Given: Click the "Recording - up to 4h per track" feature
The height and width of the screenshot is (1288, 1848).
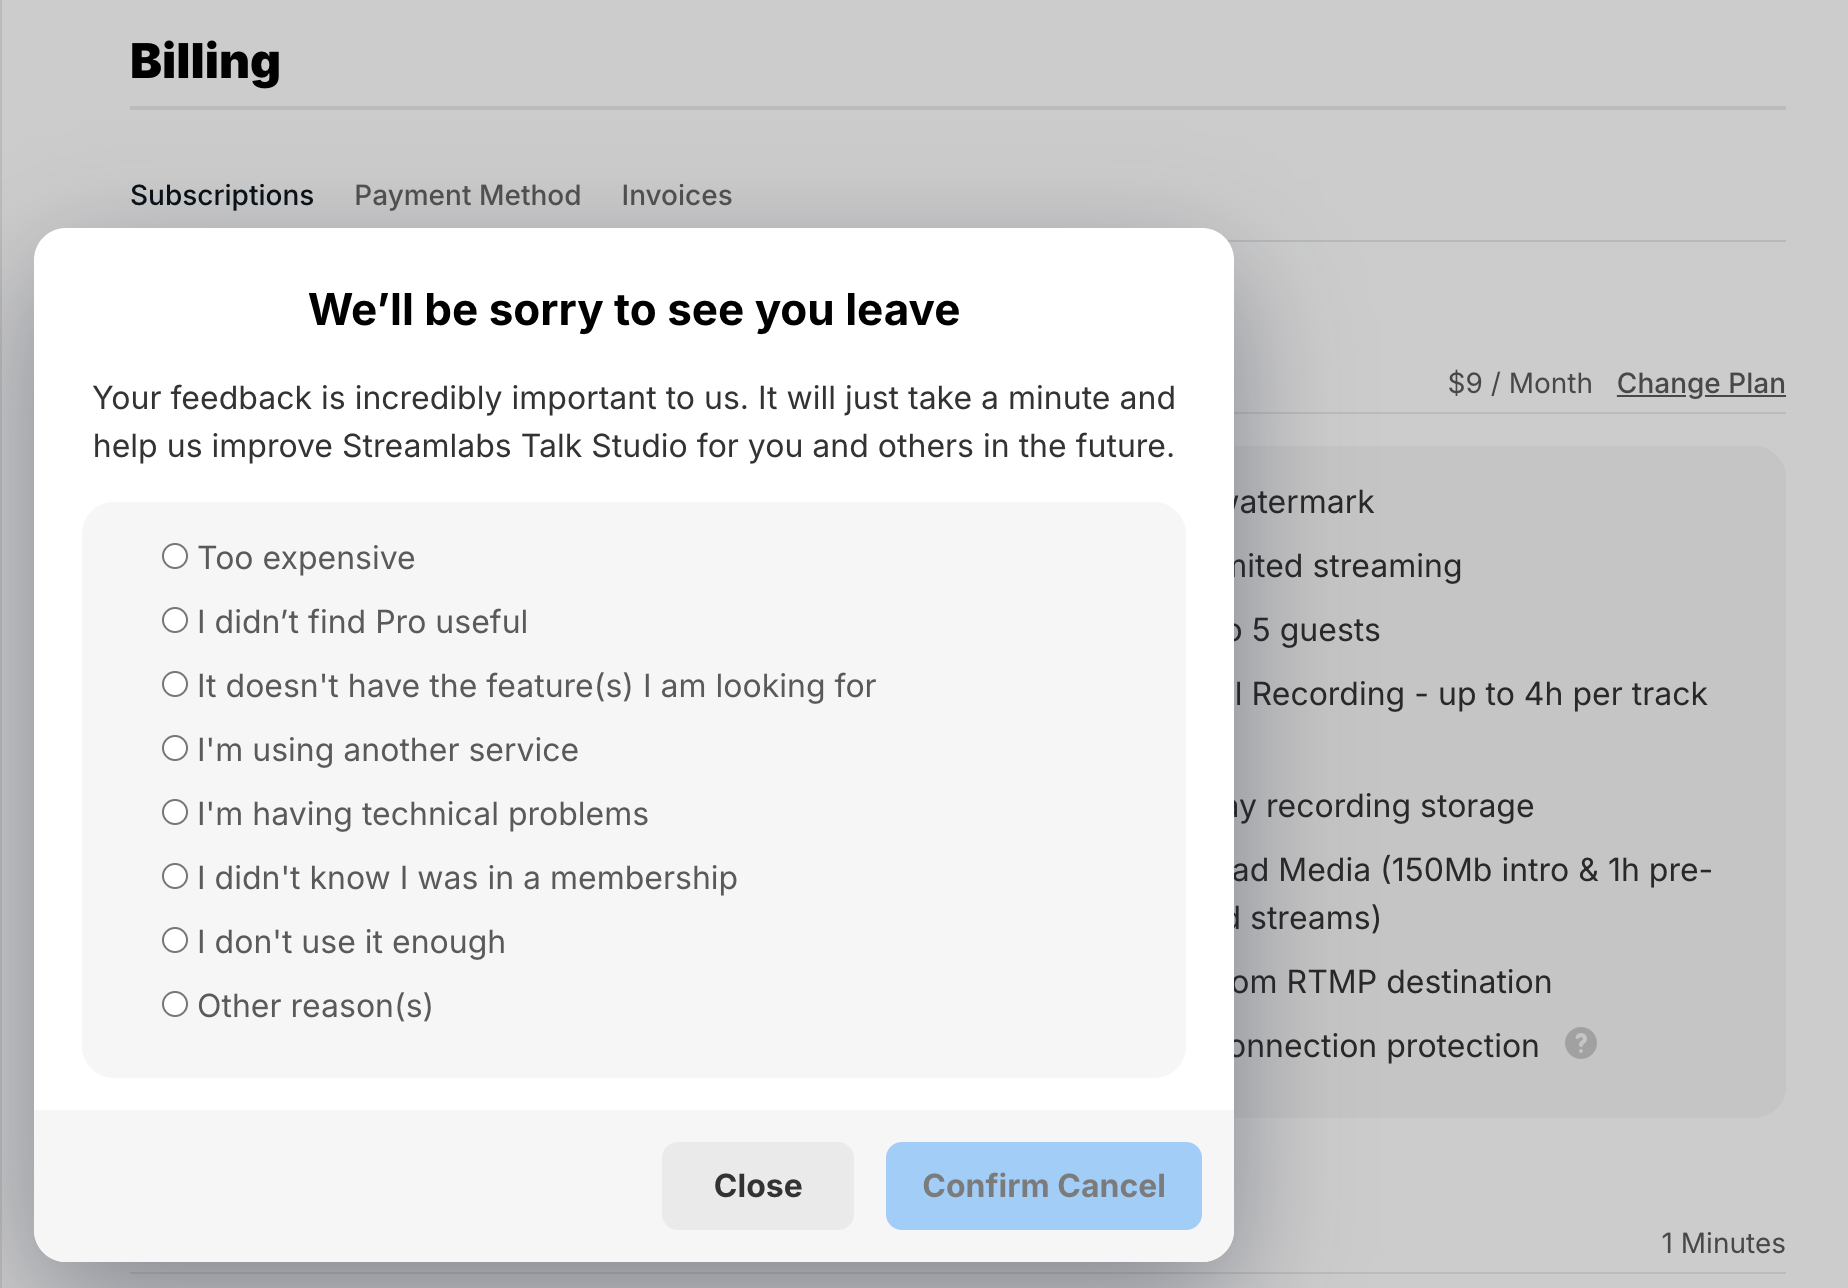Looking at the screenshot, I should pyautogui.click(x=1478, y=694).
